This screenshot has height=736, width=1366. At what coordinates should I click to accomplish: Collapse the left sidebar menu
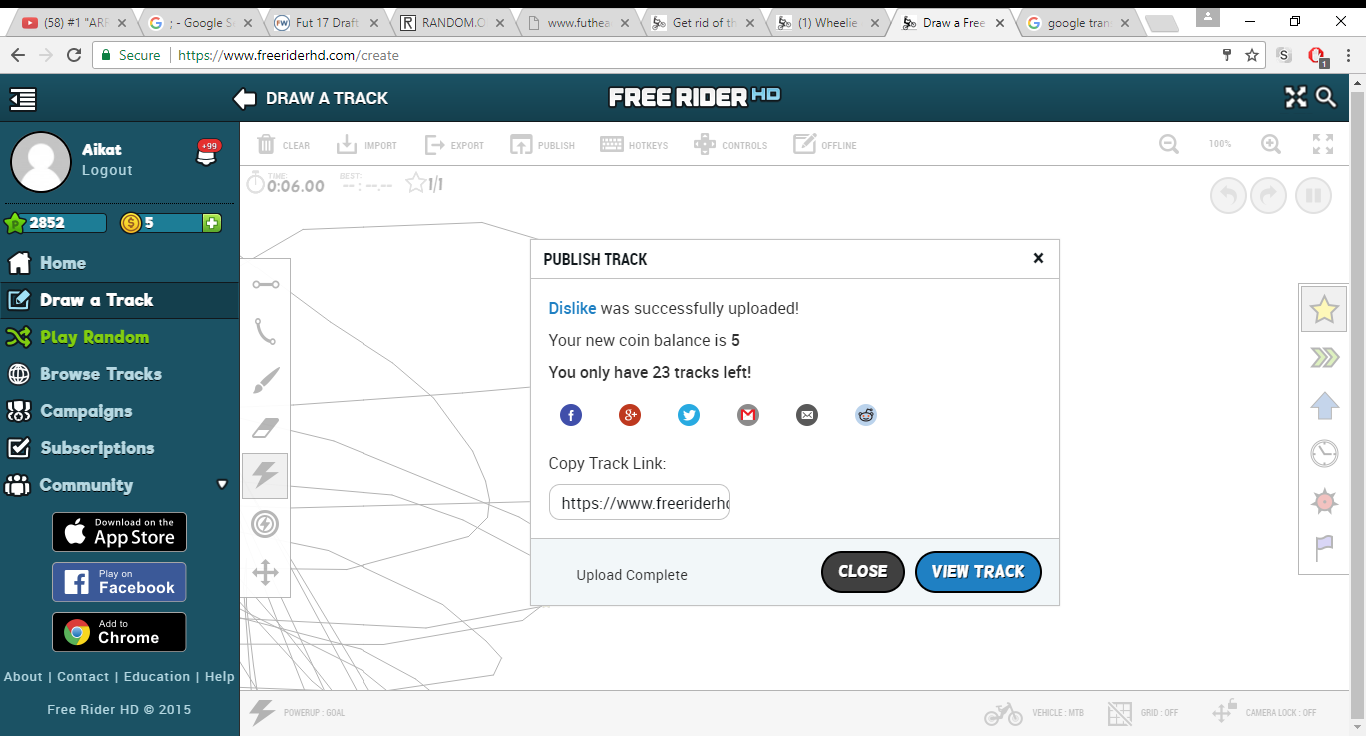coord(23,98)
